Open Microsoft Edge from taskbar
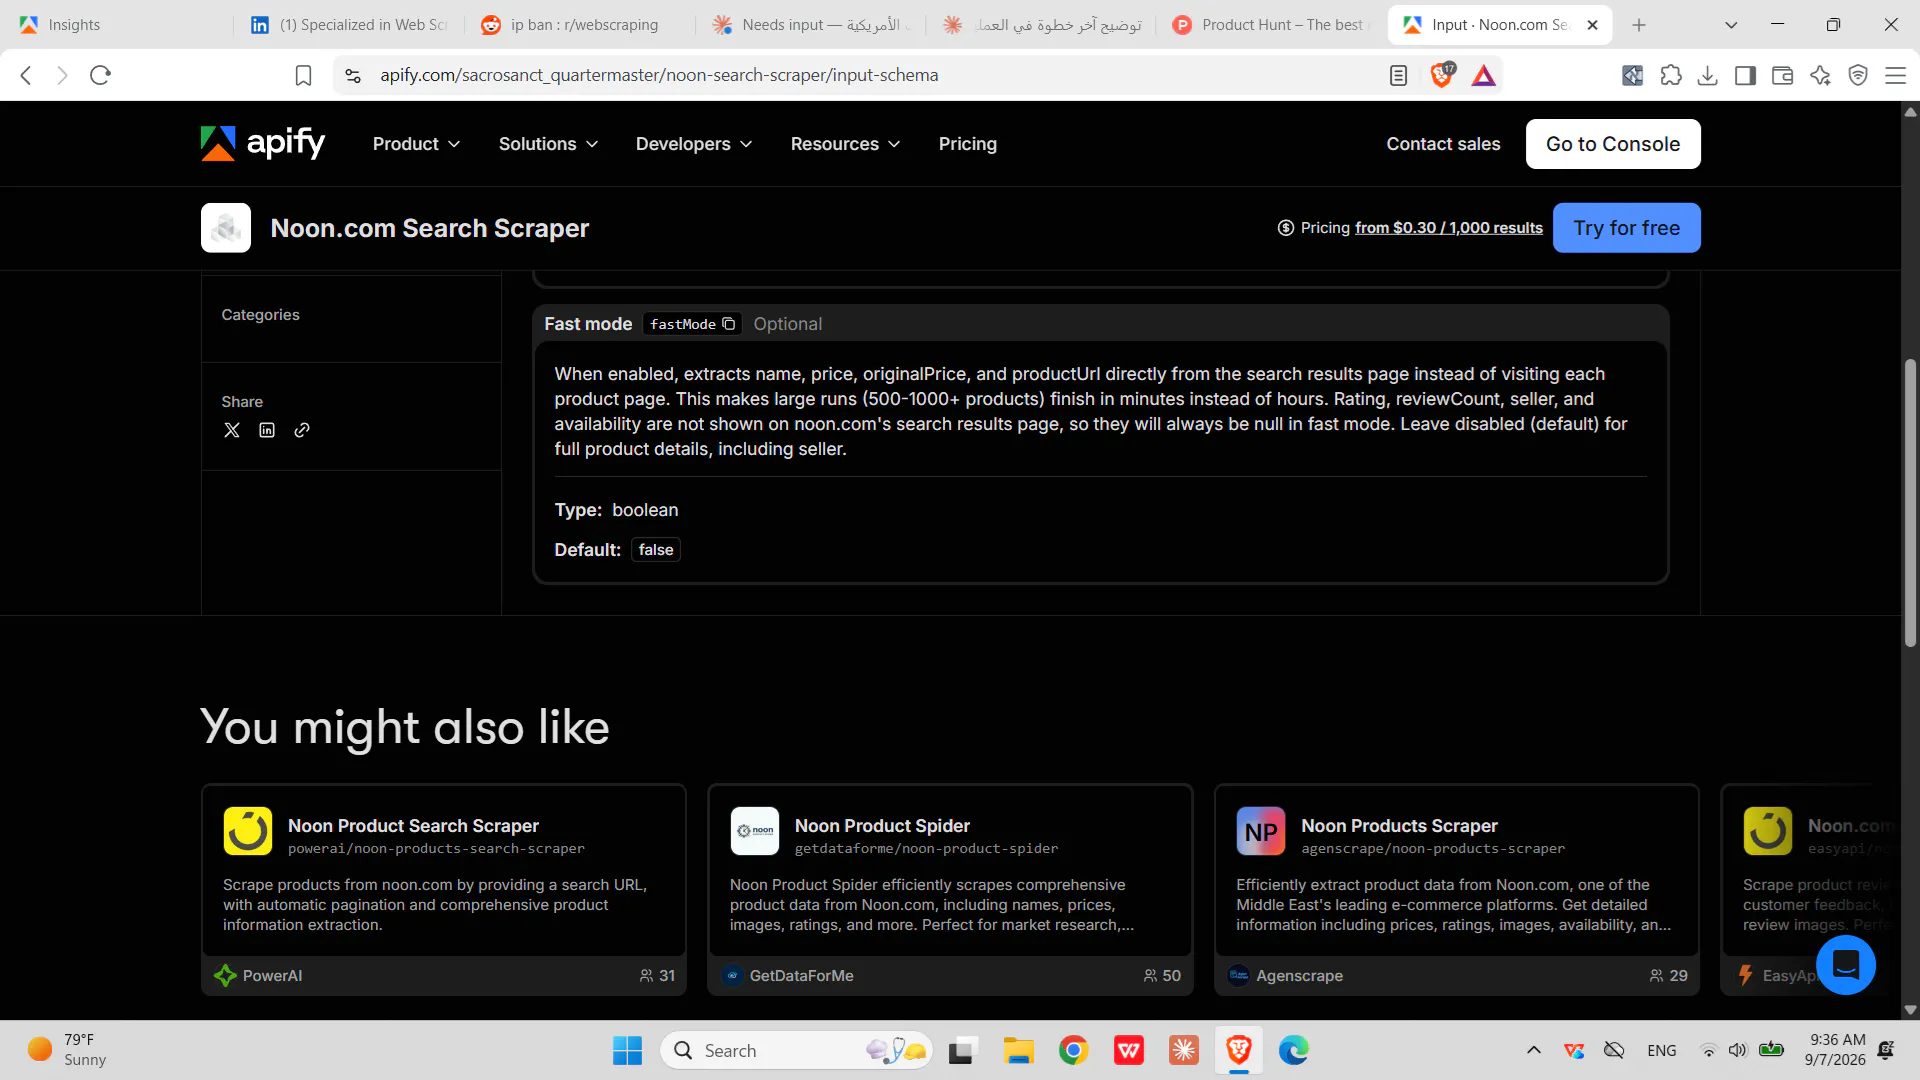Screen dimensions: 1920x1080 click(x=1294, y=1050)
